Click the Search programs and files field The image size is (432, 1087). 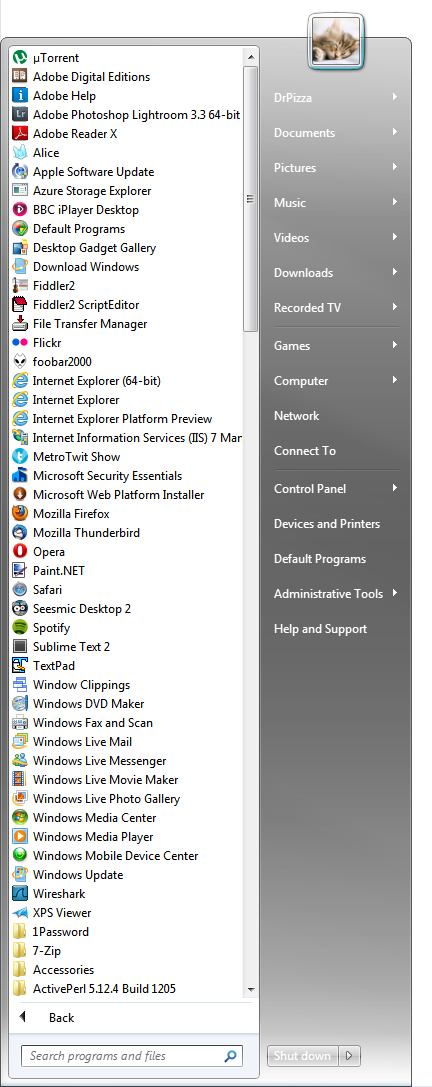(132, 1056)
